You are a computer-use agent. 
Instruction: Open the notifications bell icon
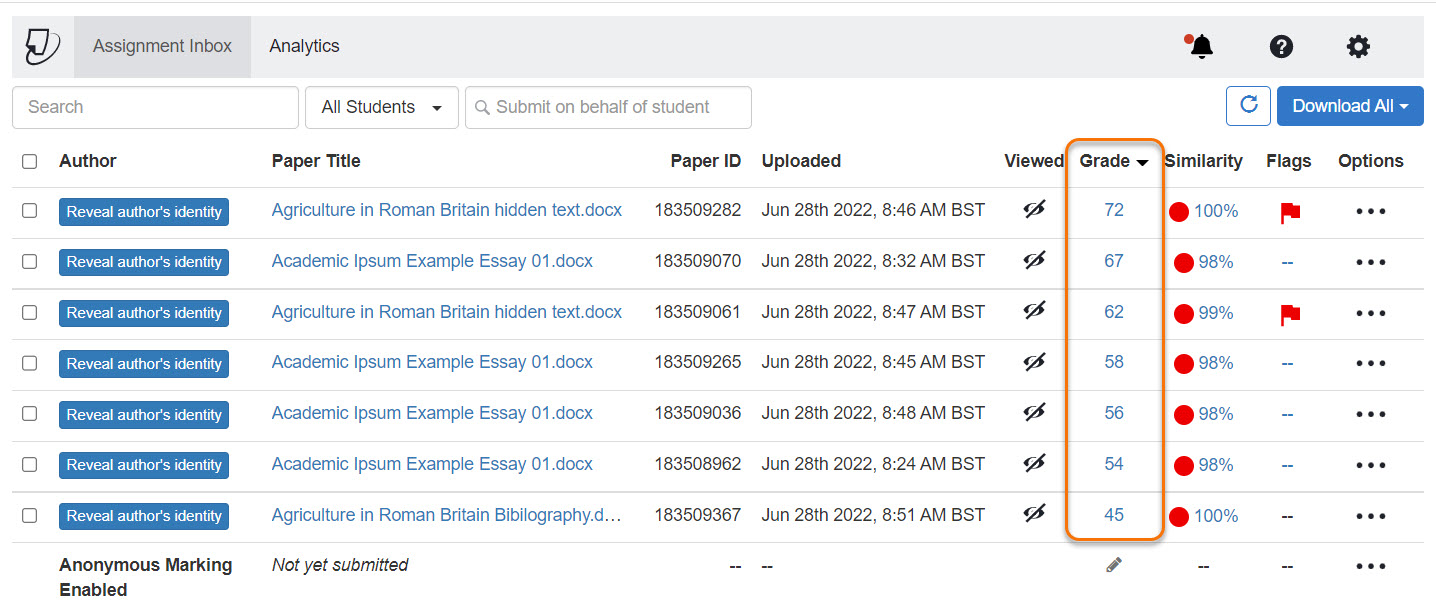pos(1201,46)
